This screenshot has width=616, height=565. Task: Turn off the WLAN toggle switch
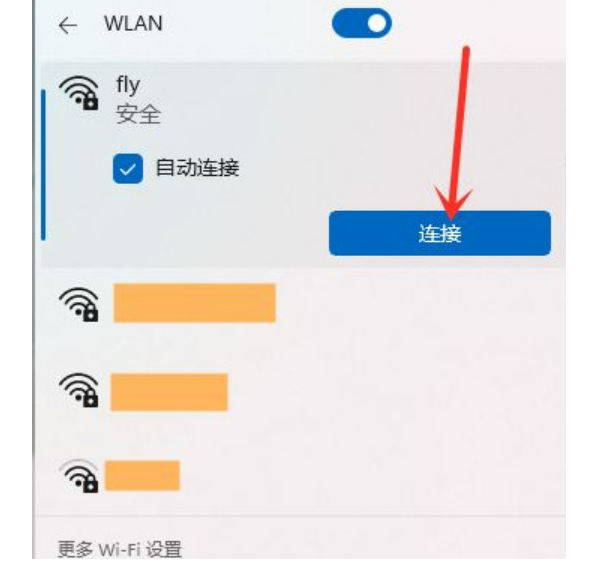pos(361,23)
